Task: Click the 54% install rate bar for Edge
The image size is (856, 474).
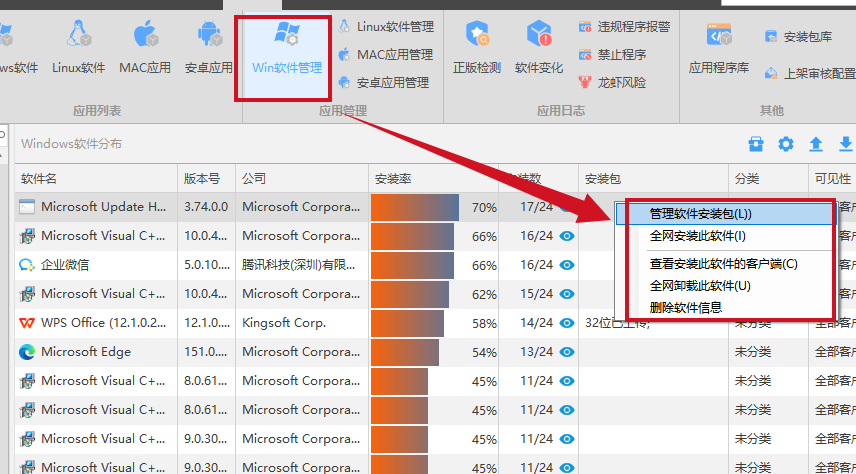Action: pyautogui.click(x=405, y=352)
